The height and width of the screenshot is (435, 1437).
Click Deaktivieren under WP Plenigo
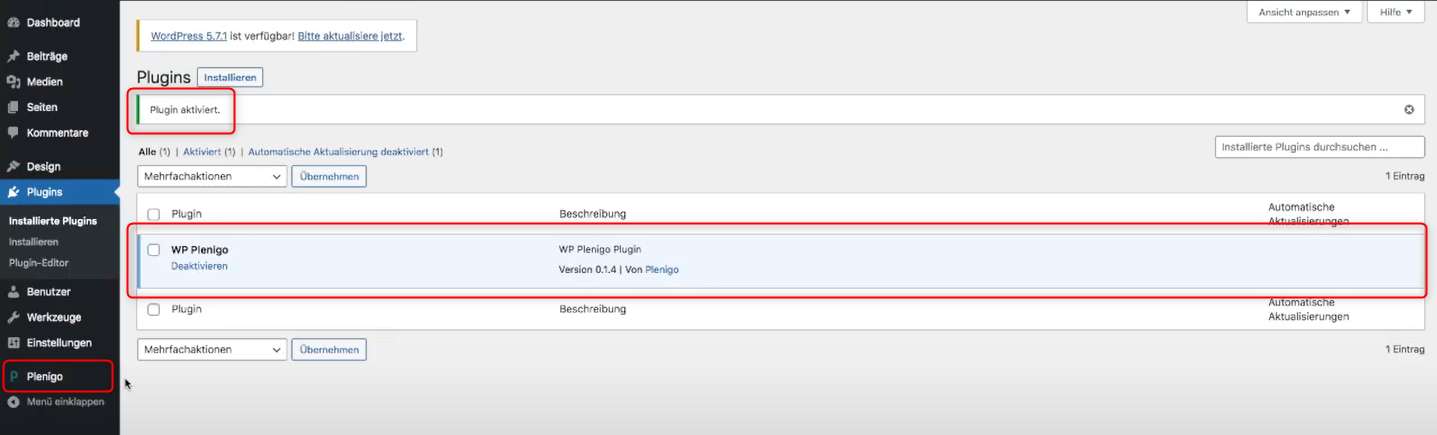[x=199, y=266]
